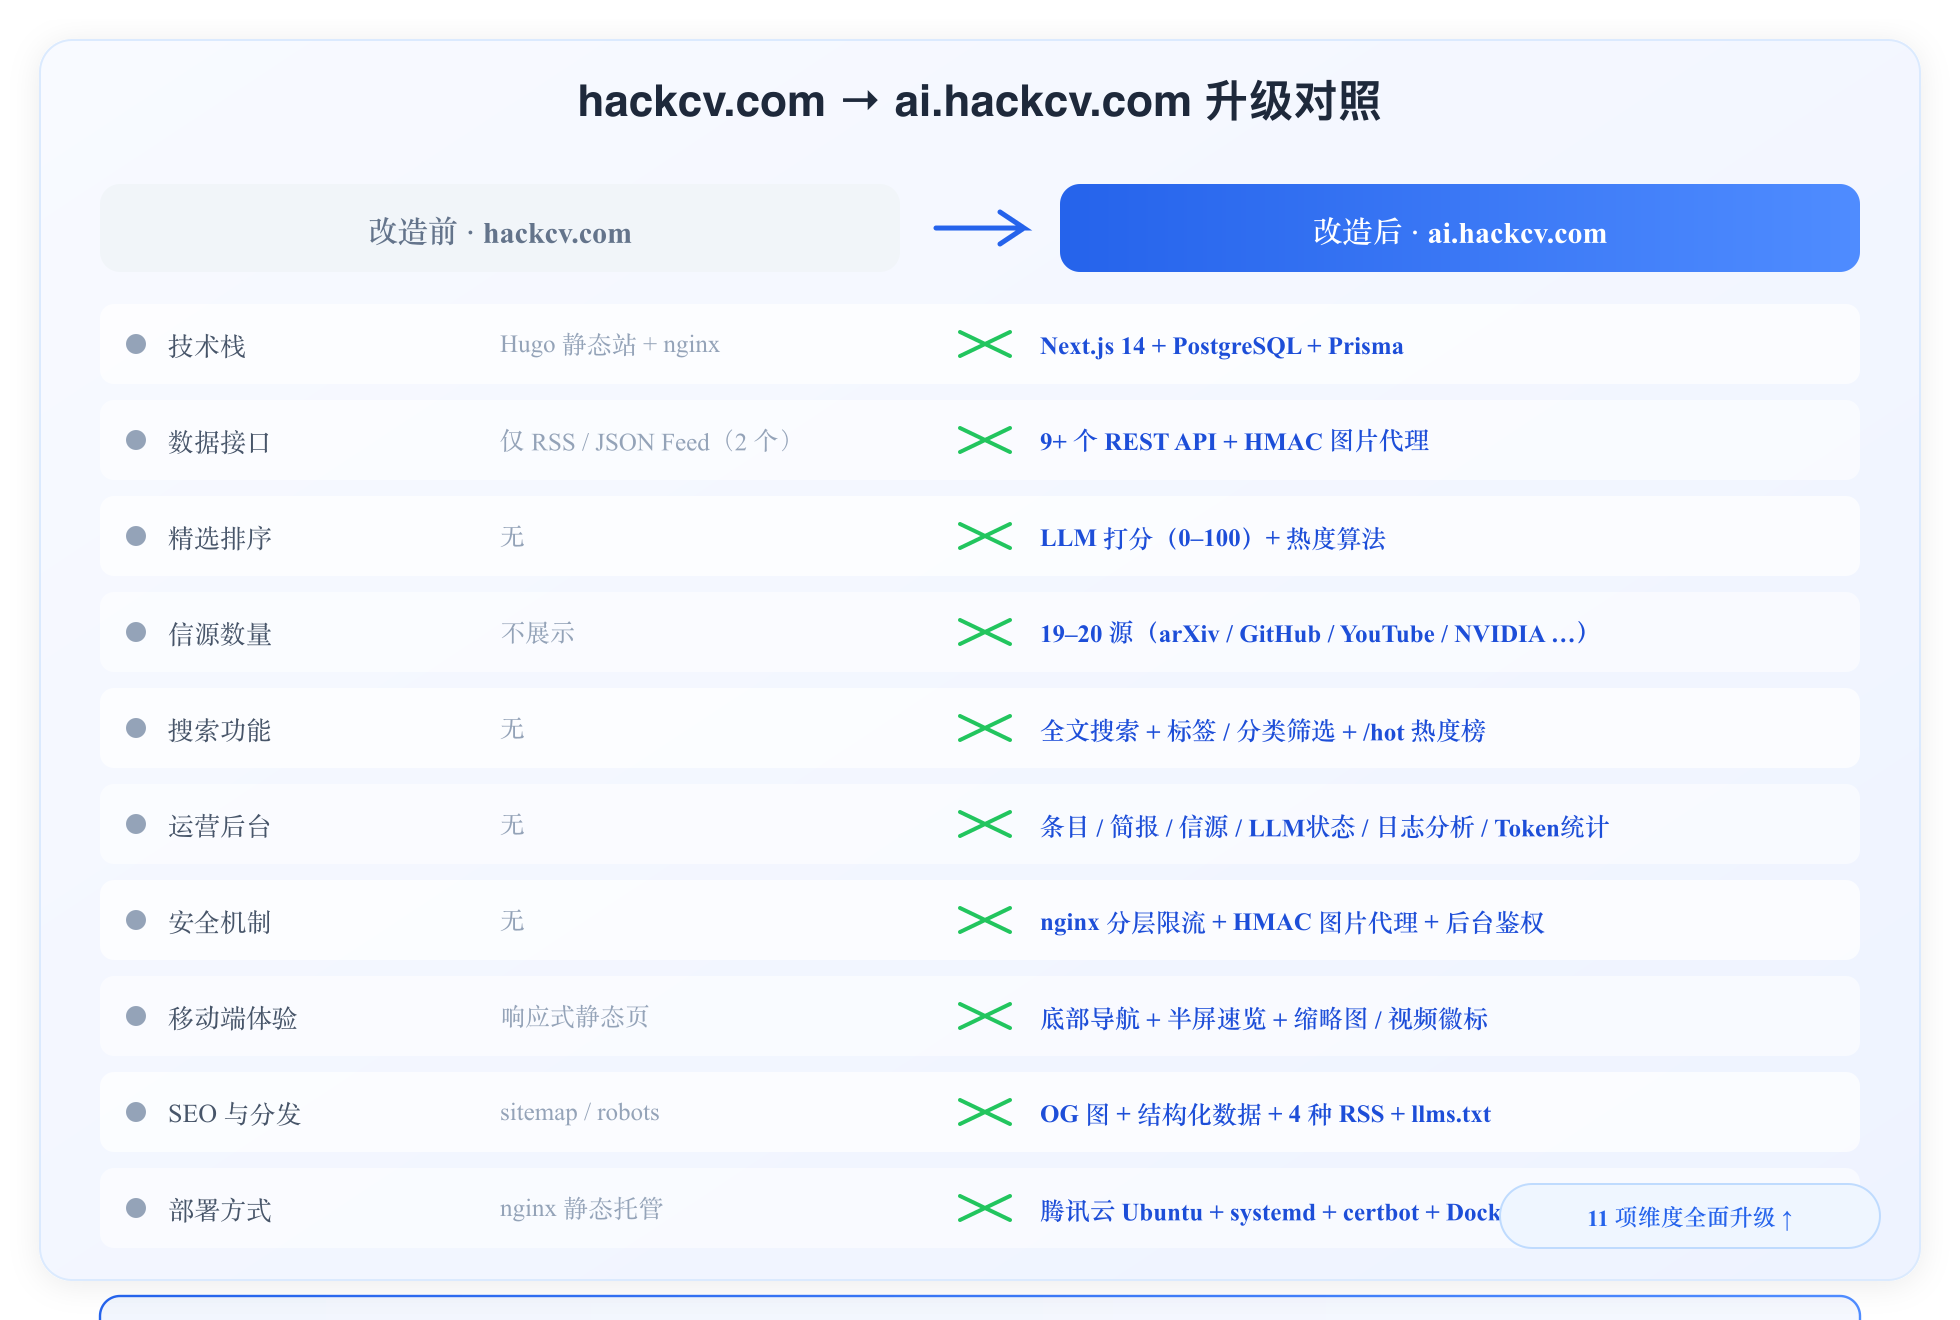Screen dimensions: 1960x1320
Task: Click 条目 / 简报 / 信源 / LLM状态 text
Action: [x=1324, y=827]
